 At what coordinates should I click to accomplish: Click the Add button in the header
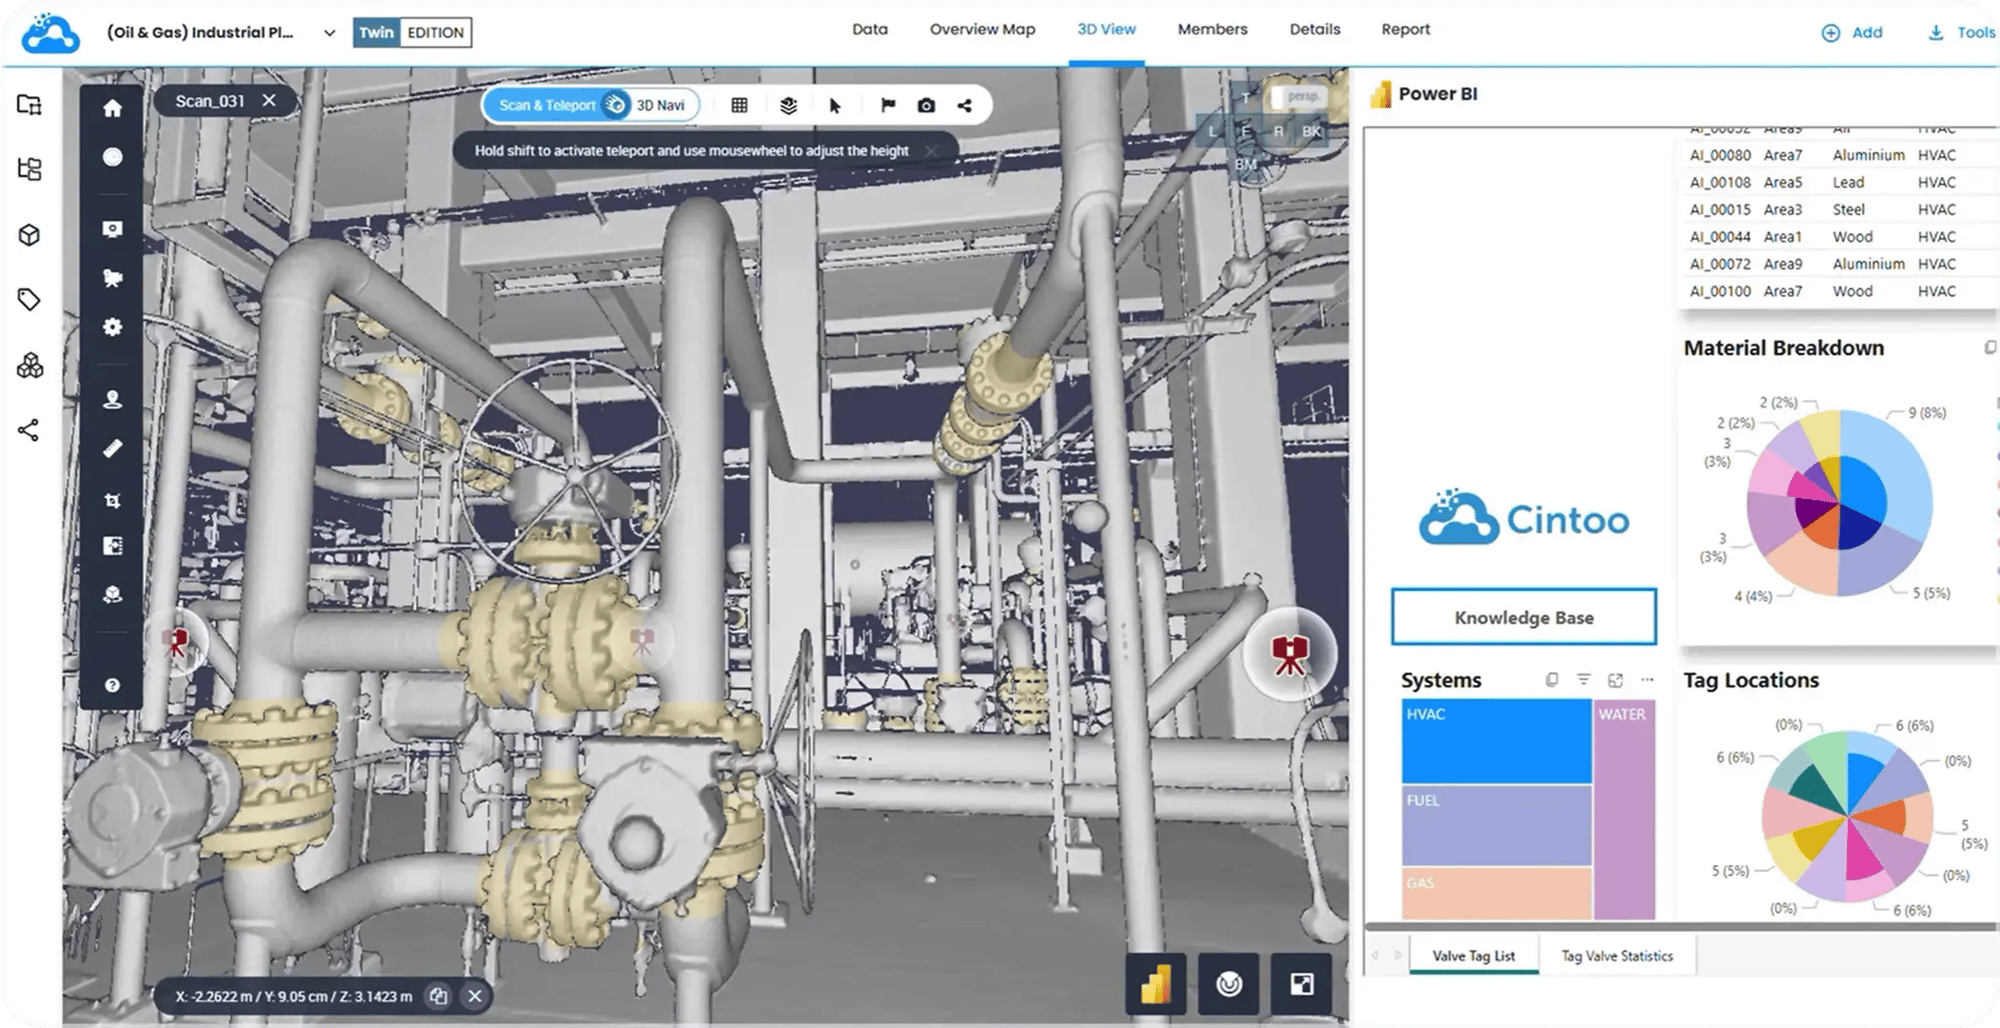pos(1852,33)
